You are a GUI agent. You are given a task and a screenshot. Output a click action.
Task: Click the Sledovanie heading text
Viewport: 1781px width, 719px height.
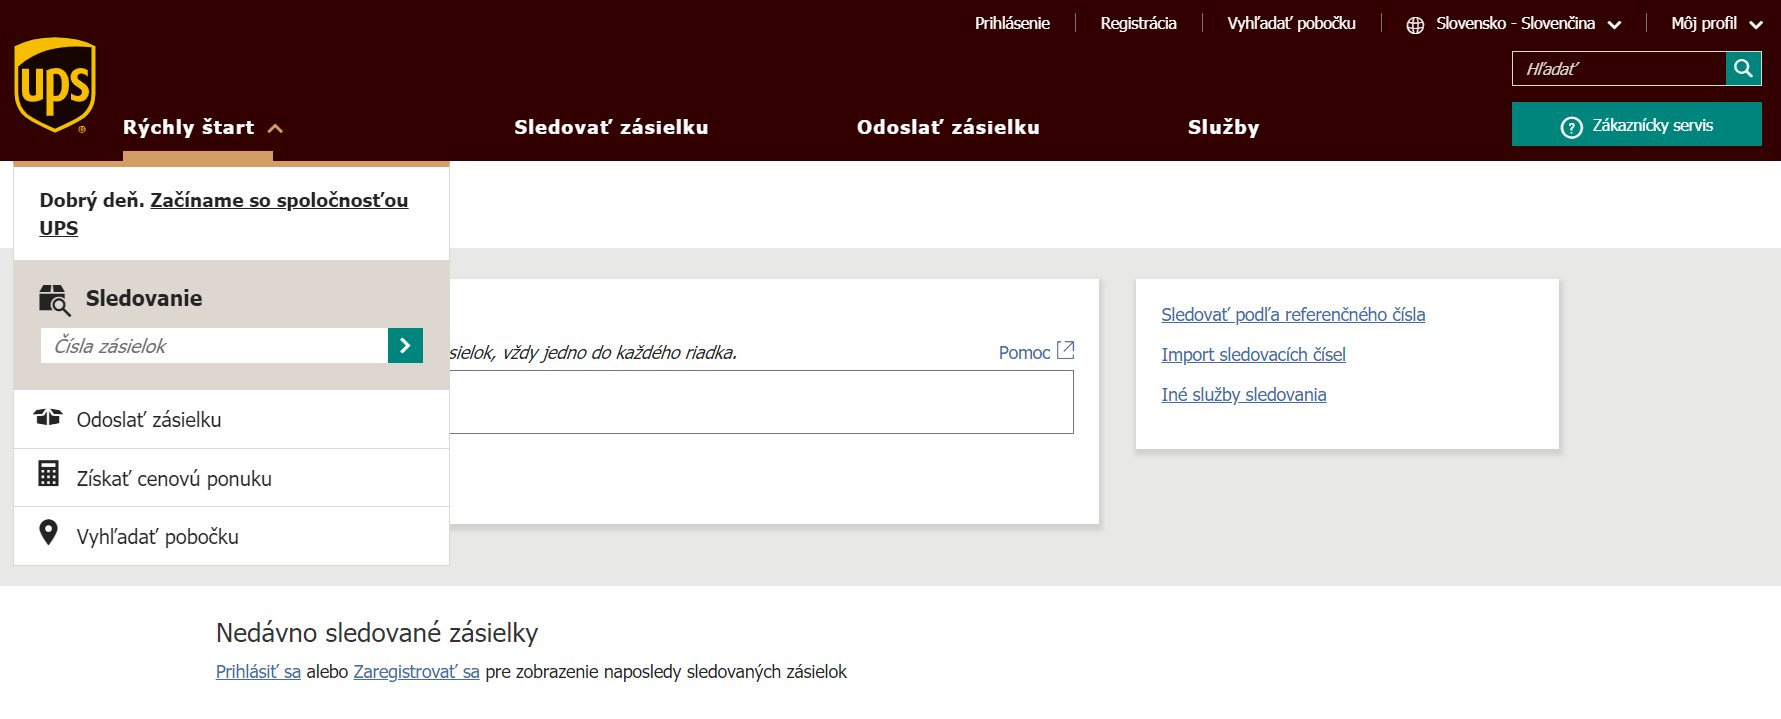pyautogui.click(x=144, y=298)
